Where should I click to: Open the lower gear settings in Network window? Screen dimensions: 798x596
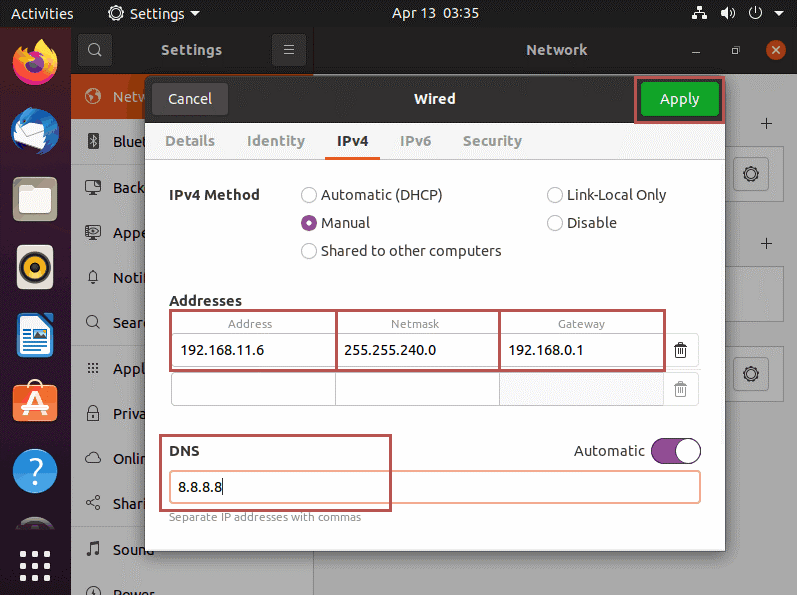coord(751,374)
